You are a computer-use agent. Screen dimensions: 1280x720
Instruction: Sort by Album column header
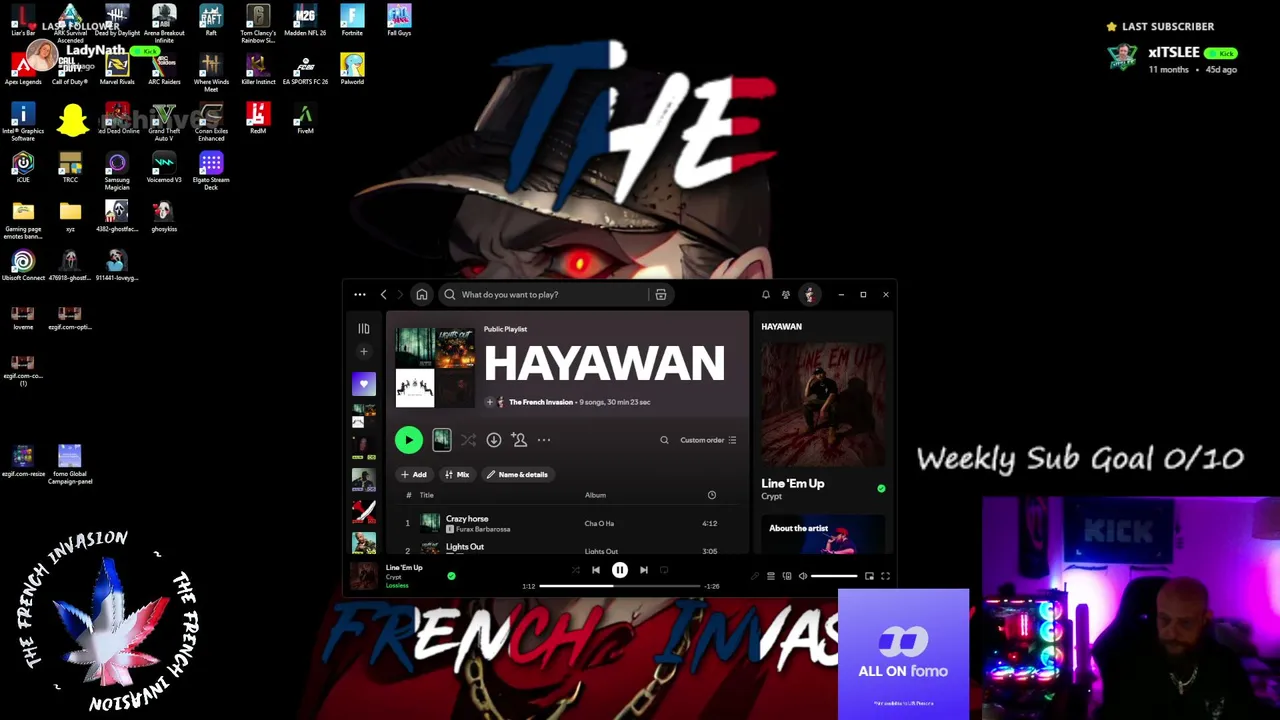point(595,495)
